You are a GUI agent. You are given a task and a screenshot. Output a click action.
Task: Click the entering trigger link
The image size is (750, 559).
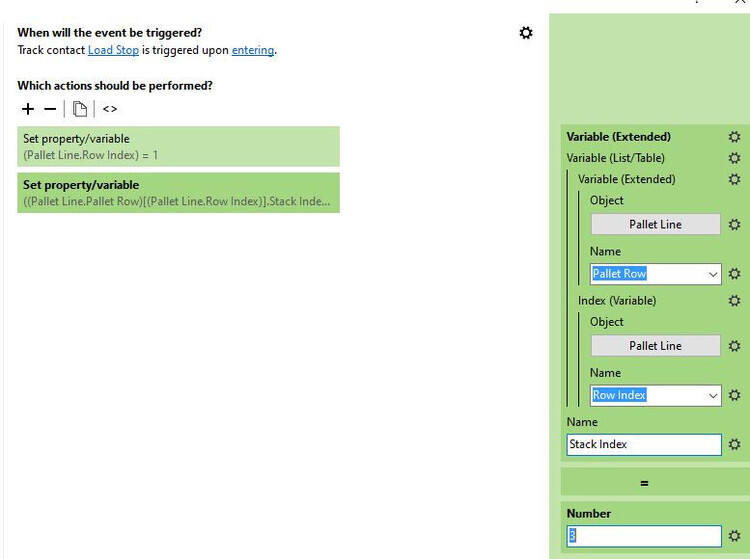point(253,50)
